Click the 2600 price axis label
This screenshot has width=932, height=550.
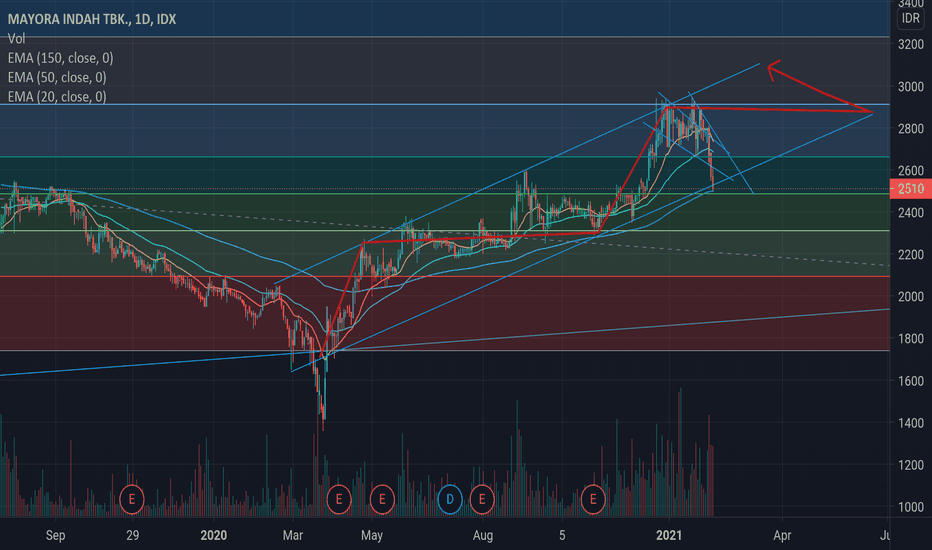pyautogui.click(x=911, y=171)
